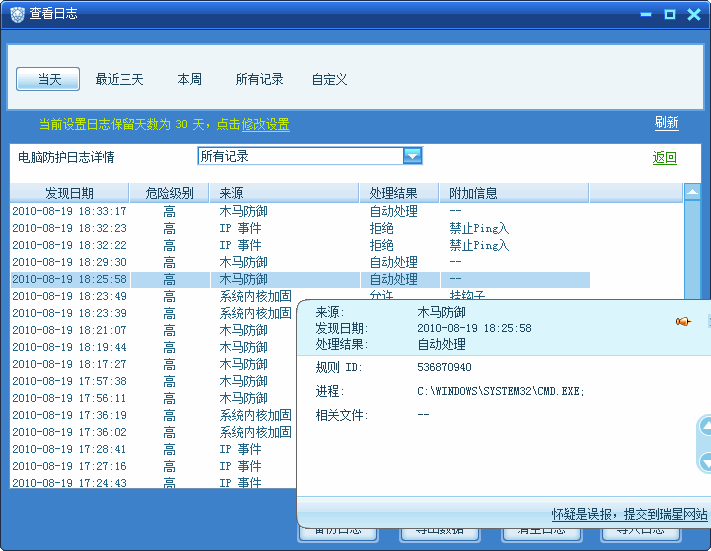Viewport: 711px width, 551px height.
Task: Sort by 危险级别 column header
Action: (169, 193)
